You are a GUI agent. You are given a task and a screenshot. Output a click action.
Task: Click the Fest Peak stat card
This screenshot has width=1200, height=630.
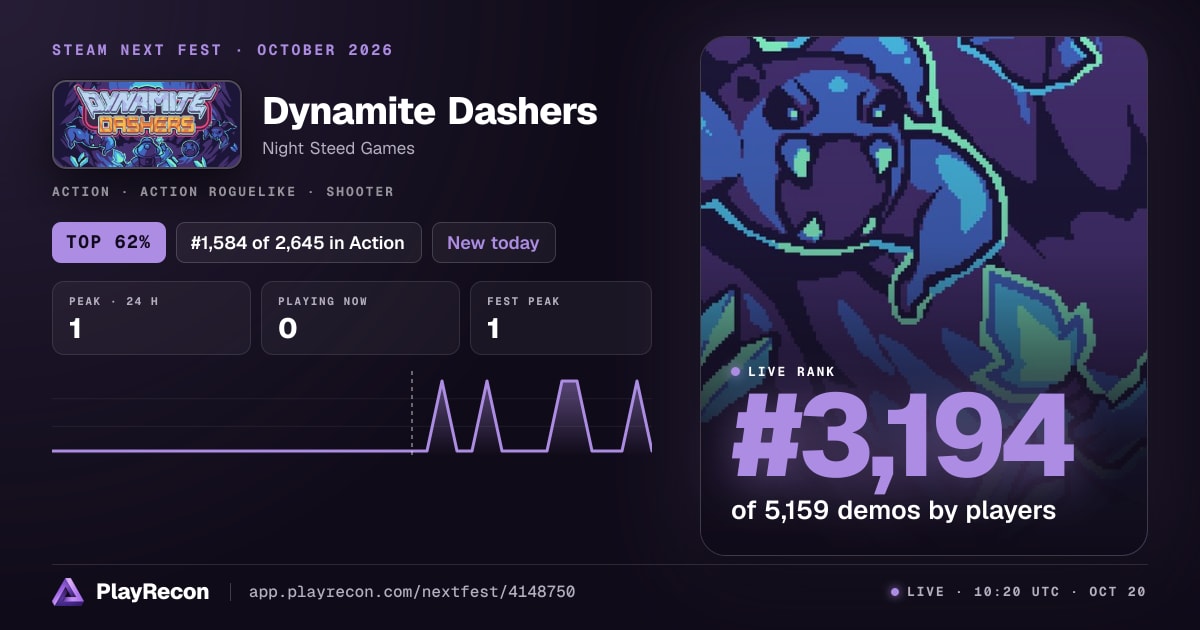pos(560,318)
